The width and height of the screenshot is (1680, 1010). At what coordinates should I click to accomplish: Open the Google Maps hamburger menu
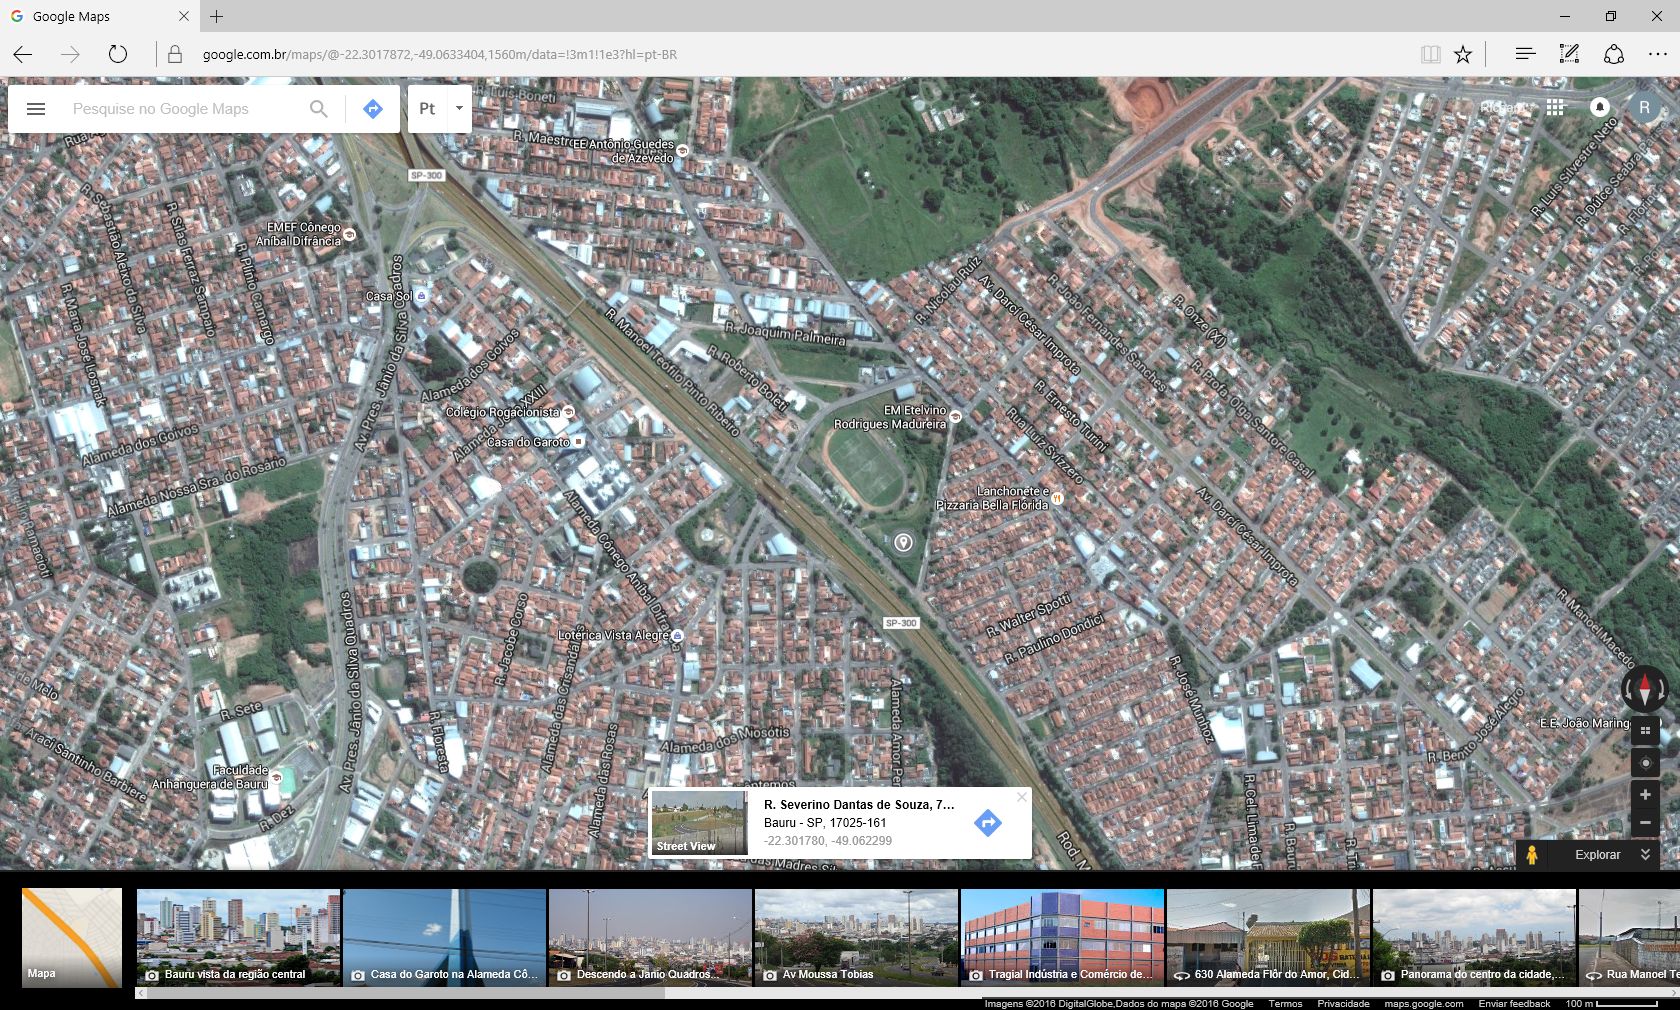pos(36,109)
